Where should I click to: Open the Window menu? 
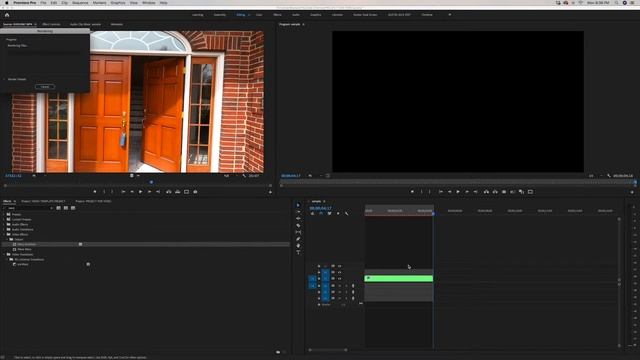point(149,3)
